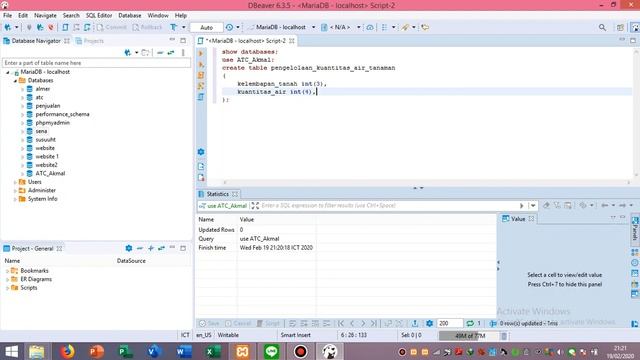Screen dimensions: 640x360
Task: Open the MariaDB - localhost connection dropdown
Action: [x=313, y=27]
